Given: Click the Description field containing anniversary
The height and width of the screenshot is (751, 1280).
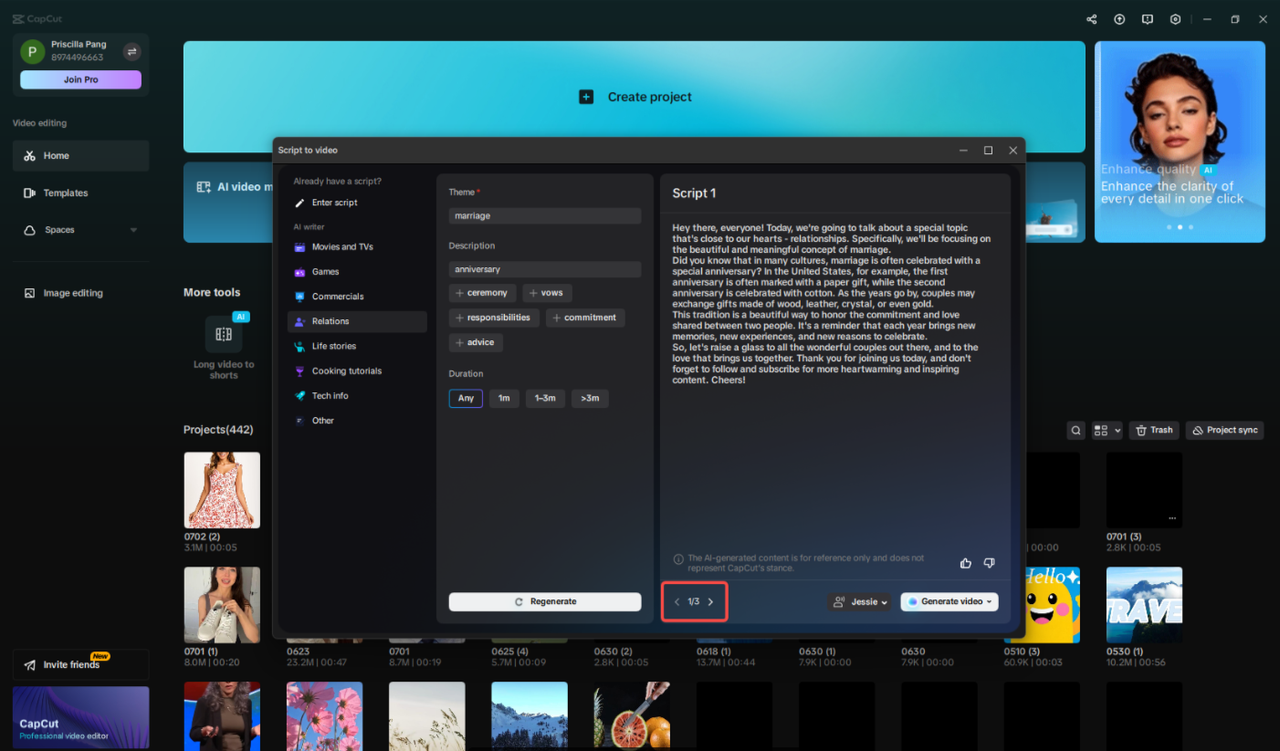Looking at the screenshot, I should [x=545, y=270].
